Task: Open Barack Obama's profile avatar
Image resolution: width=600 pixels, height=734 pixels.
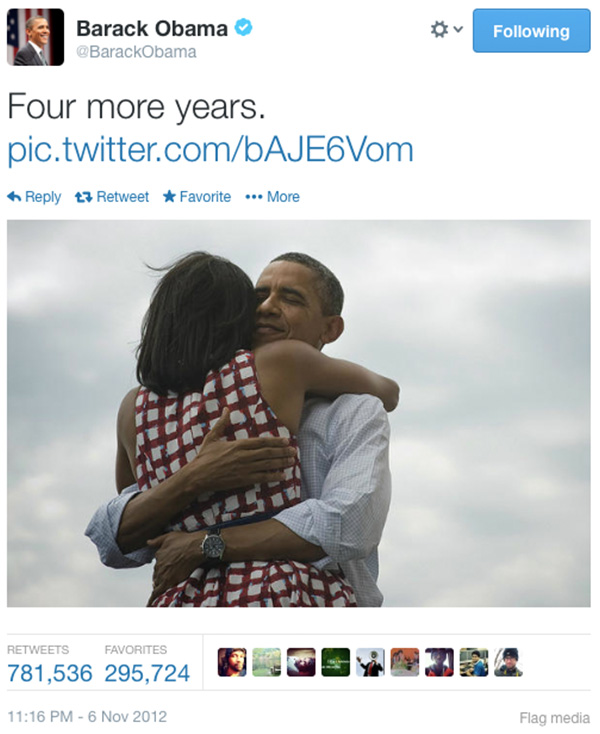Action: pyautogui.click(x=36, y=37)
